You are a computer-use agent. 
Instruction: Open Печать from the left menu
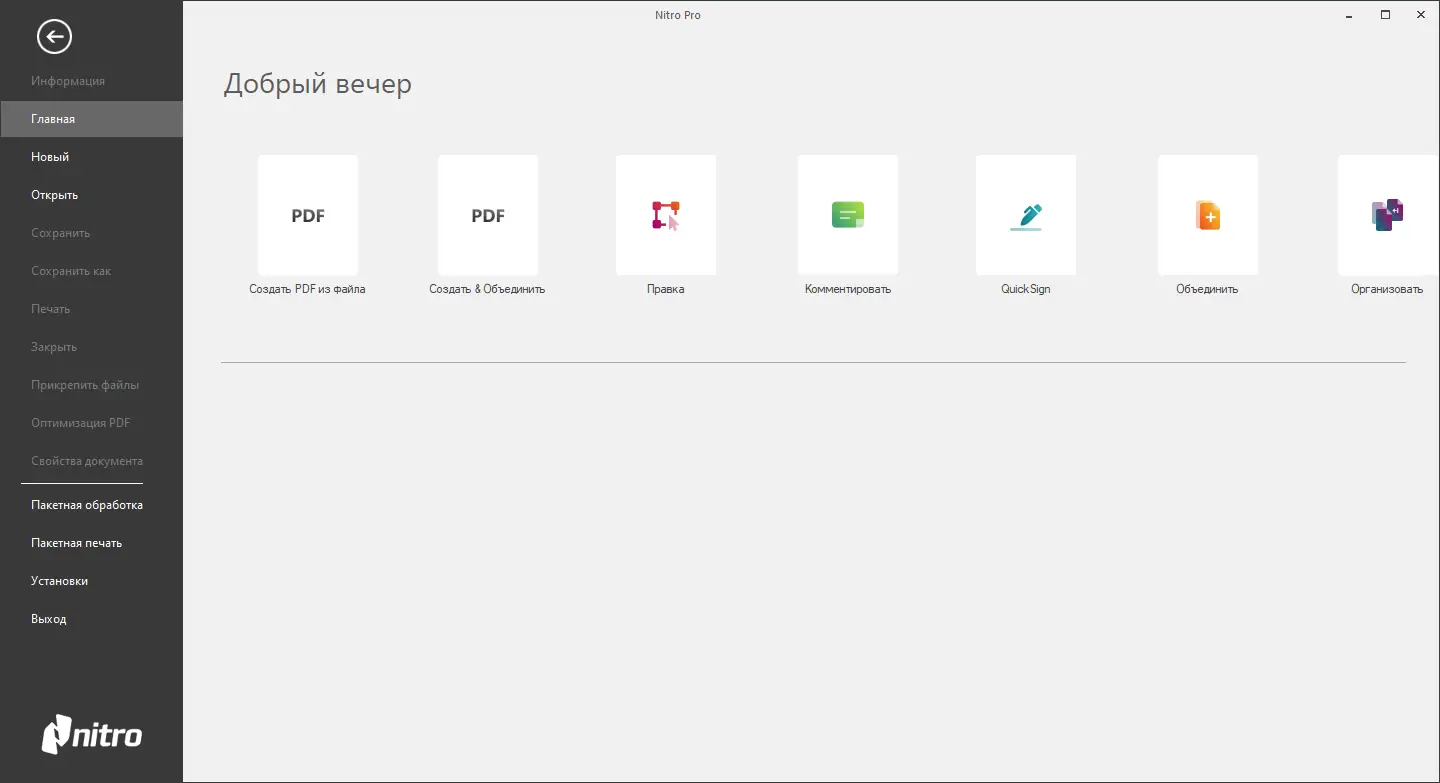(91, 309)
